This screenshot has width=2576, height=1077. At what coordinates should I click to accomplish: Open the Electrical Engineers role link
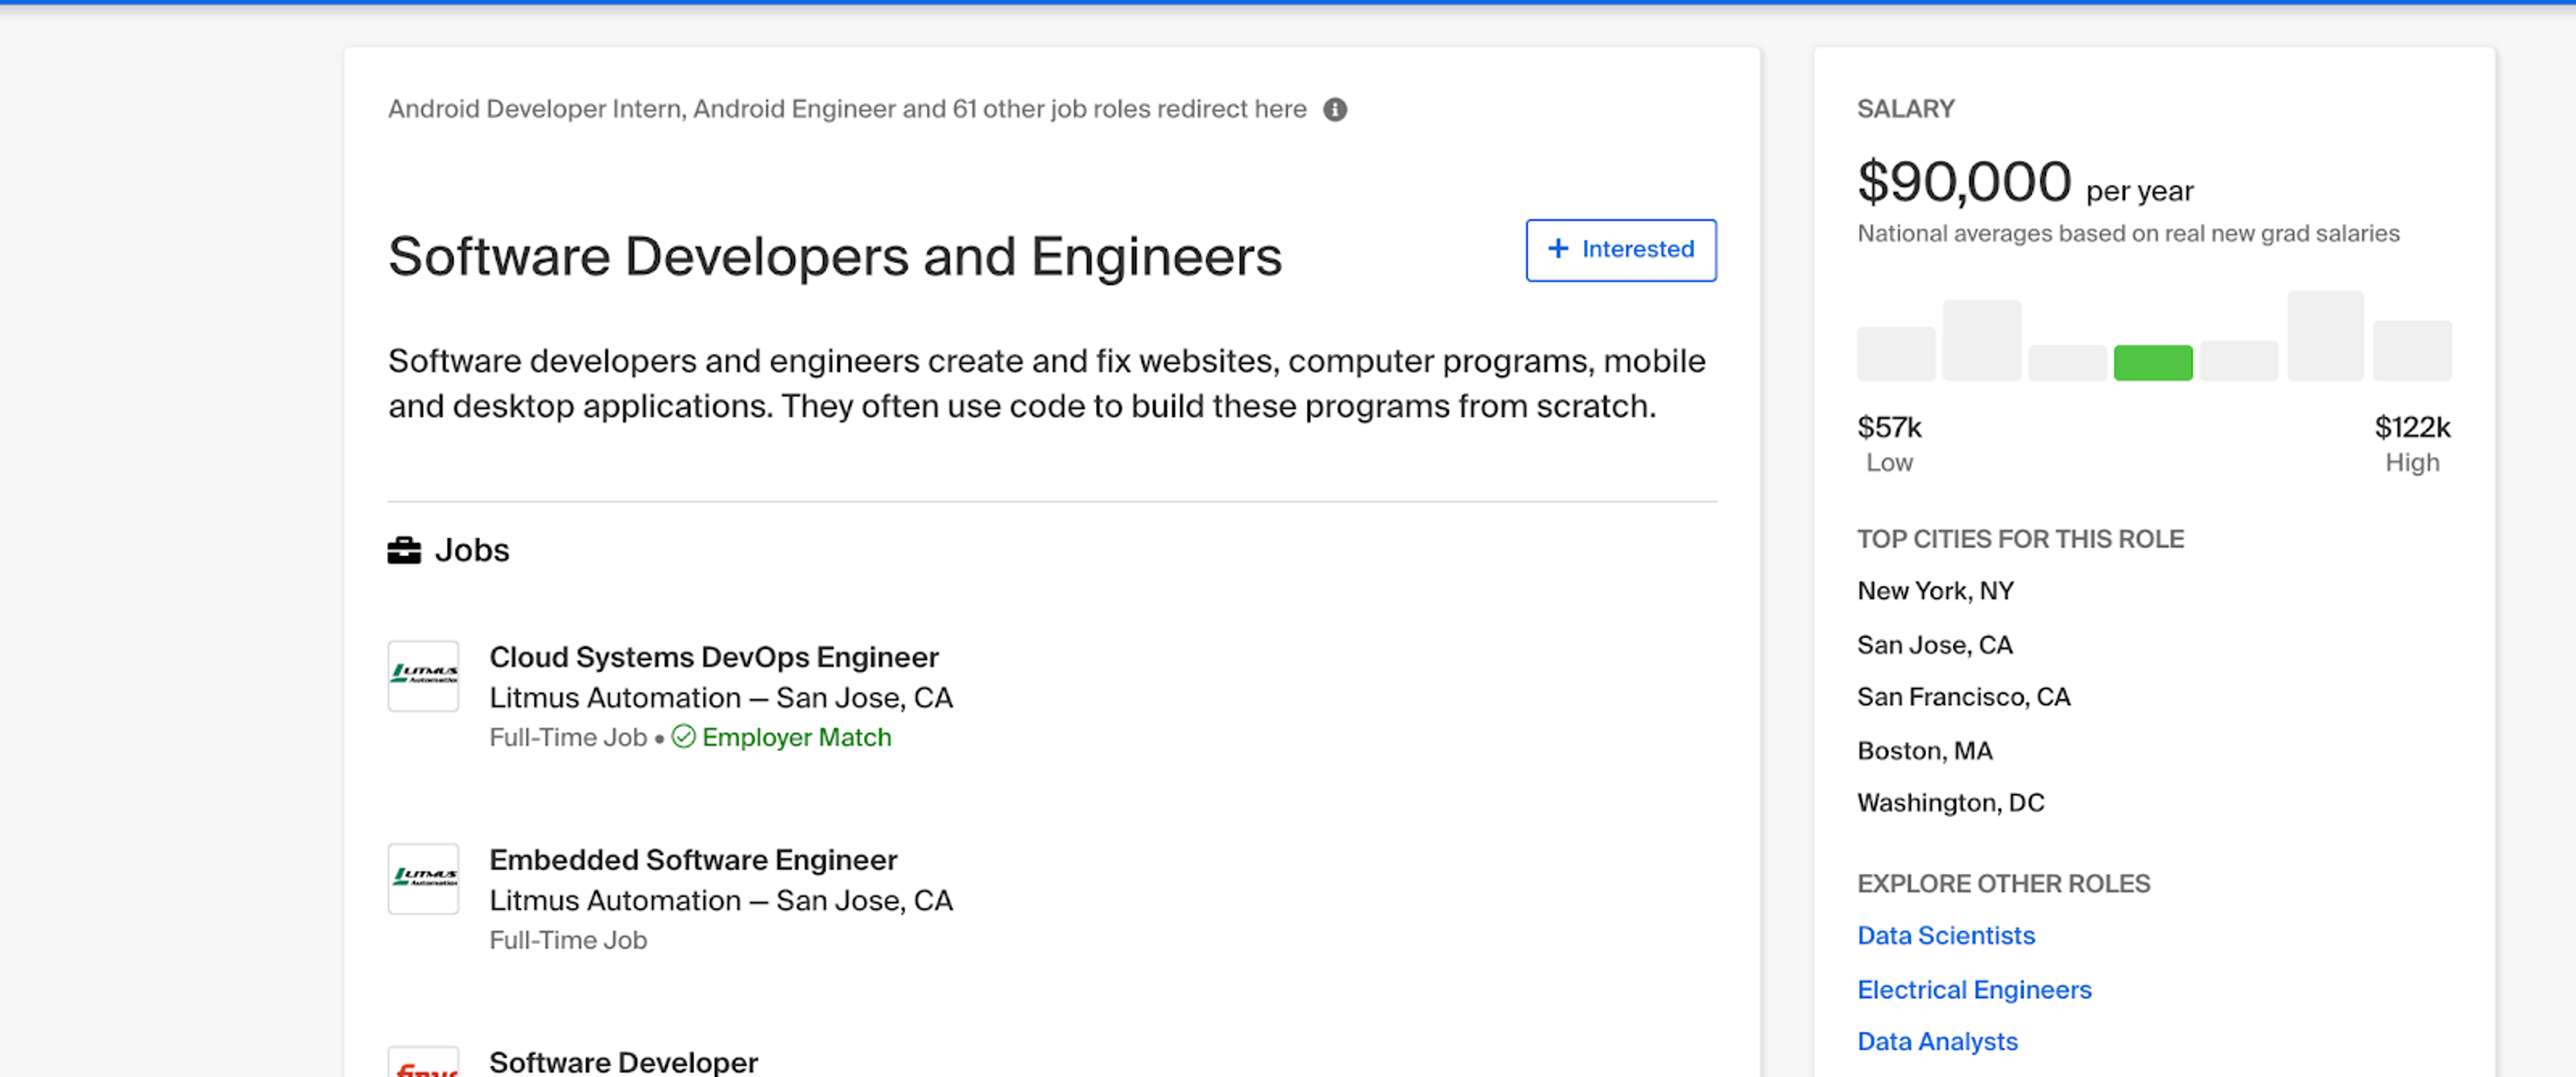click(x=1973, y=989)
